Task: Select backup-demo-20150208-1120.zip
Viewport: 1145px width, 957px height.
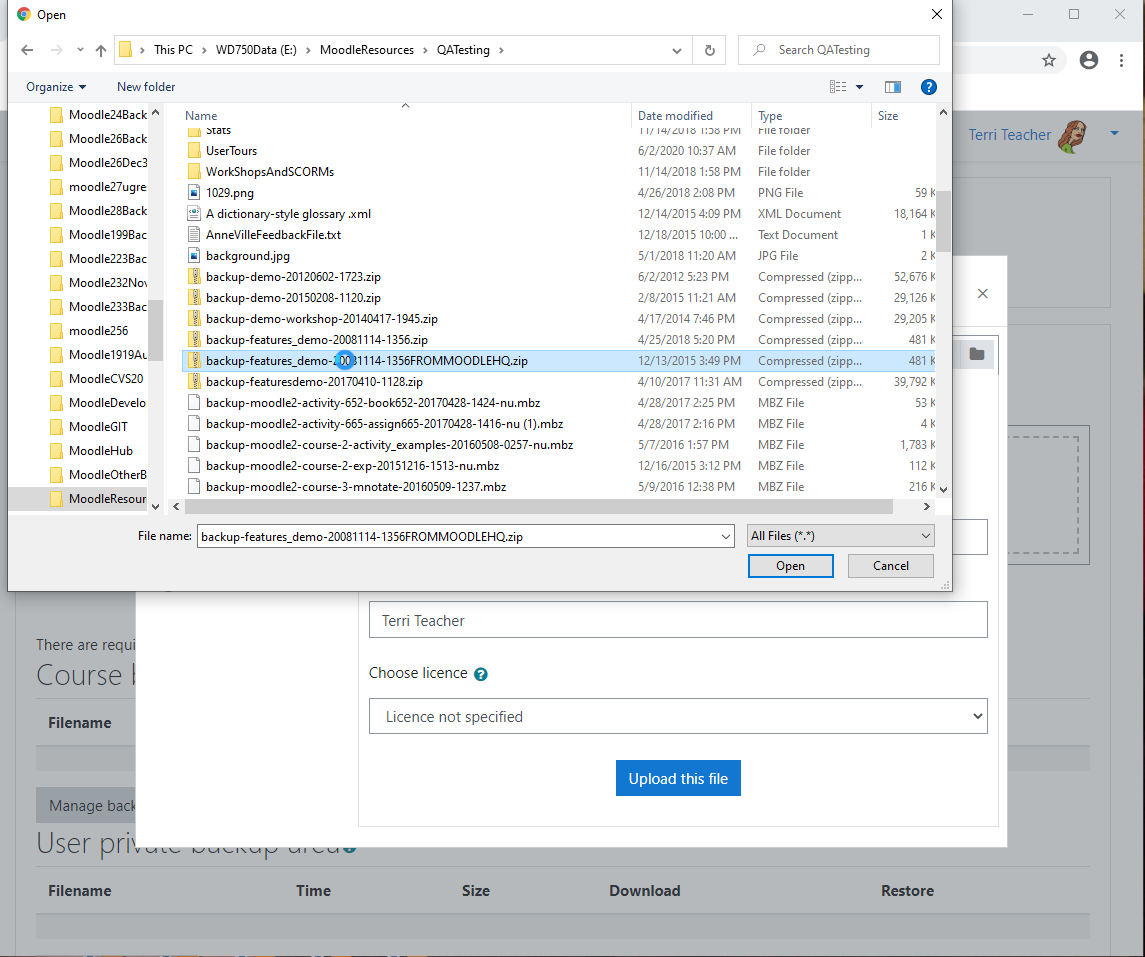Action: pyautogui.click(x=293, y=299)
